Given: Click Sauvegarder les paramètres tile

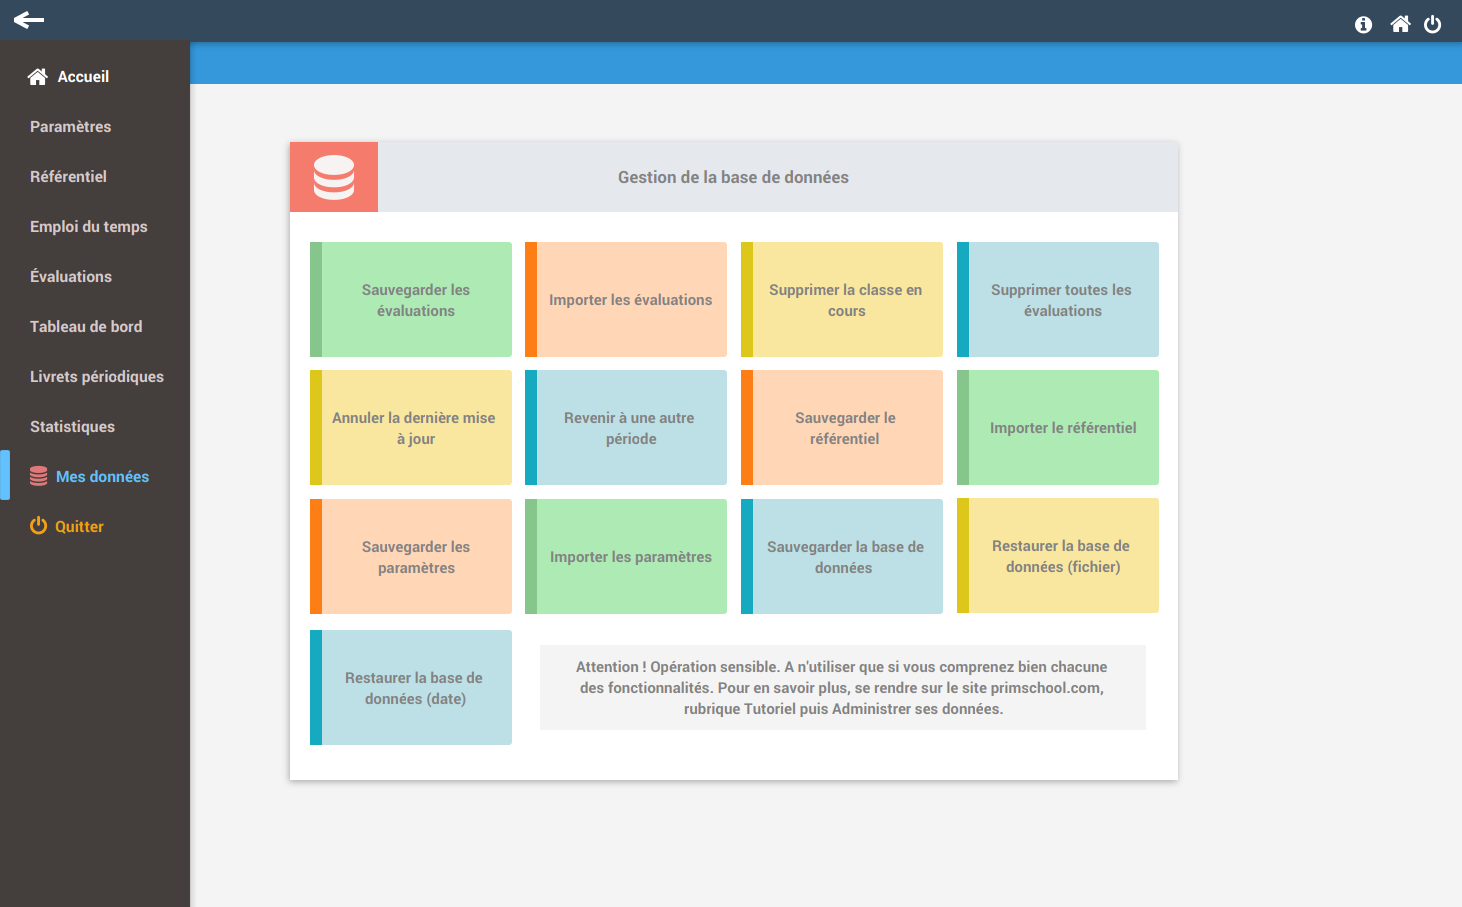Looking at the screenshot, I should click(411, 557).
